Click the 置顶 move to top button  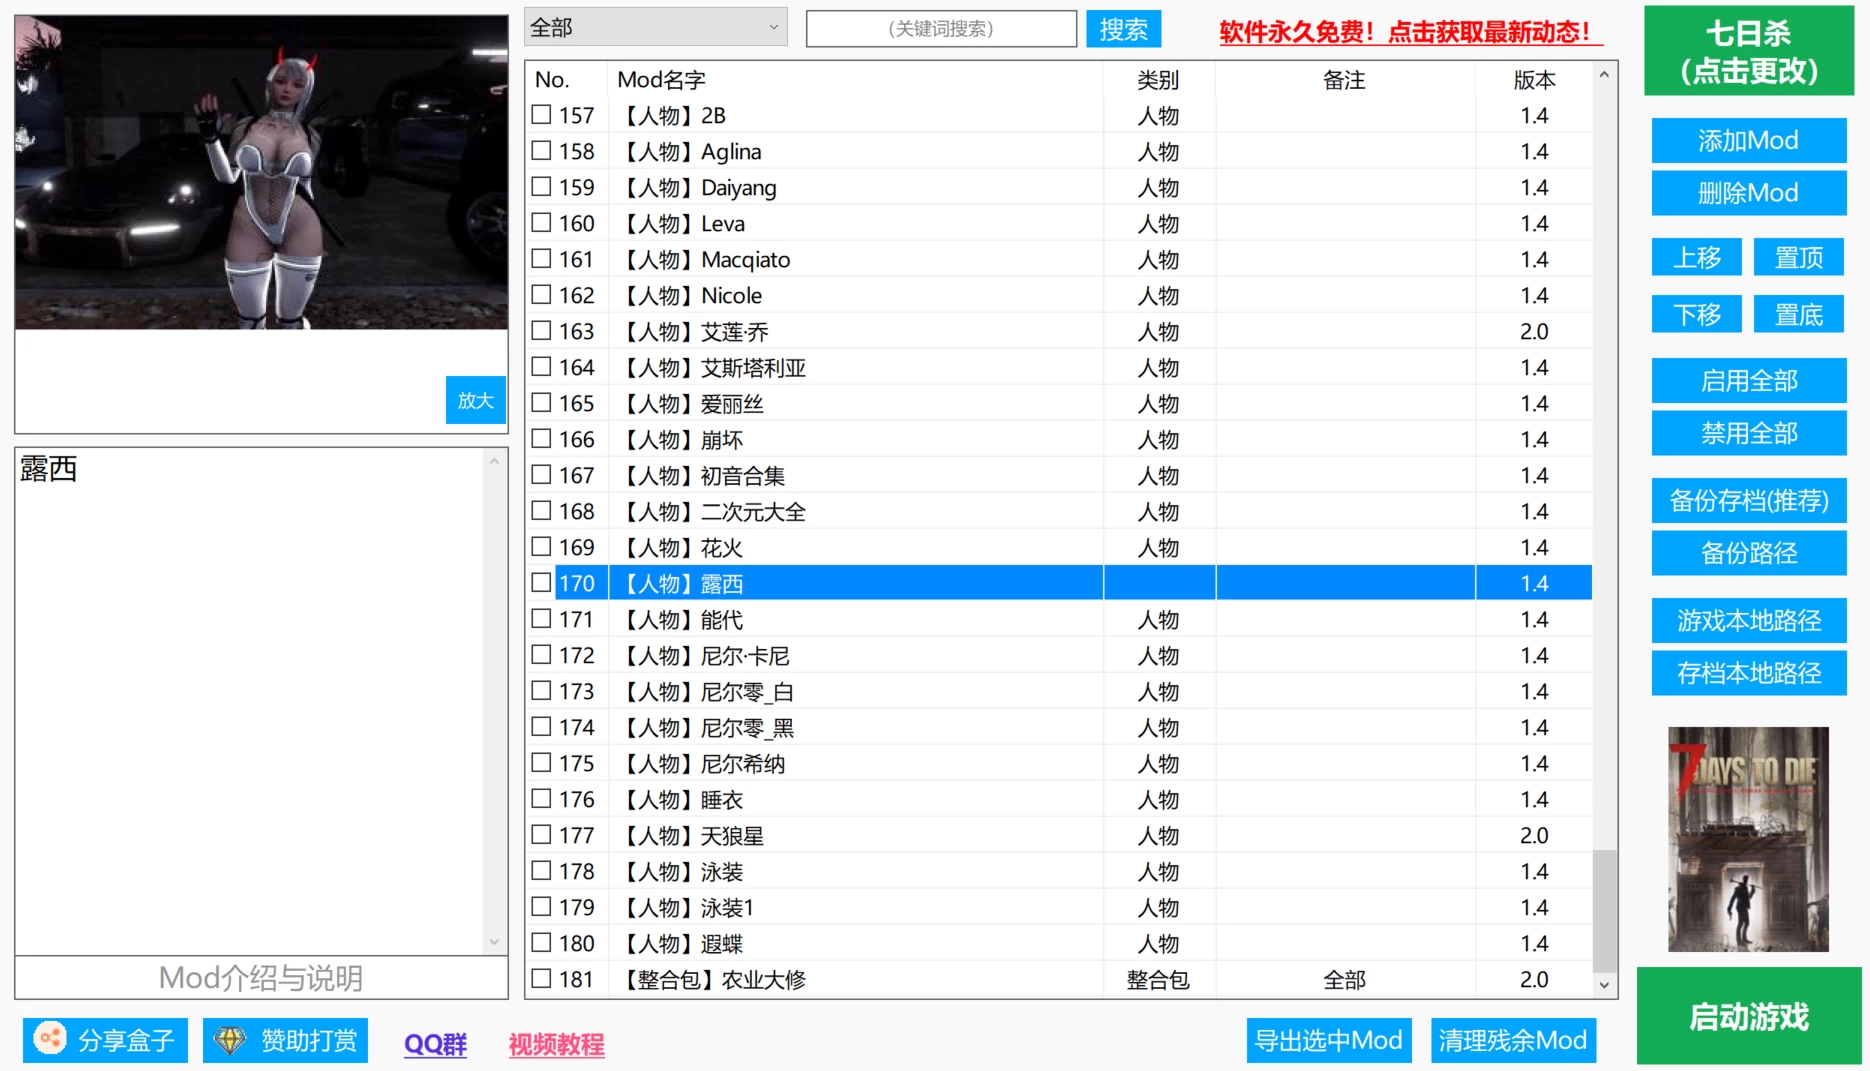1799,258
